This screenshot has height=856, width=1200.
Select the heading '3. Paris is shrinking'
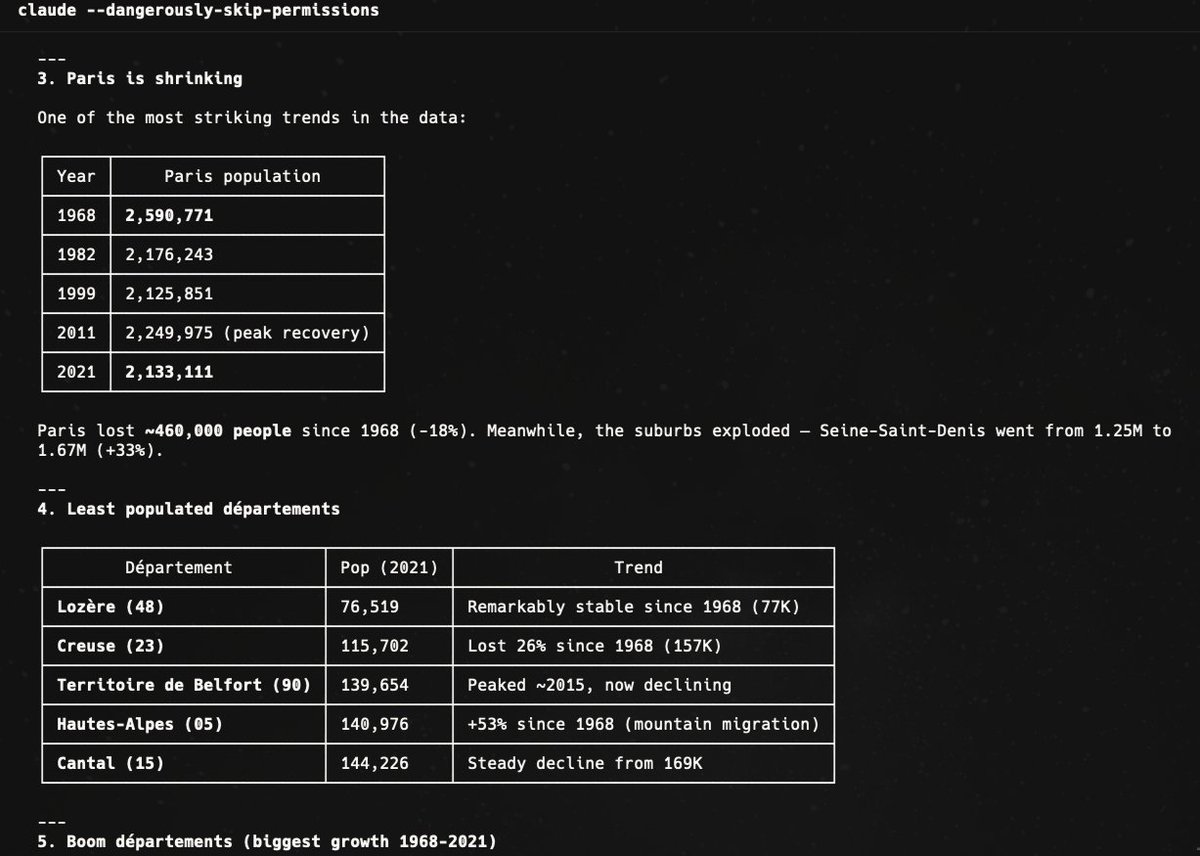pos(139,78)
